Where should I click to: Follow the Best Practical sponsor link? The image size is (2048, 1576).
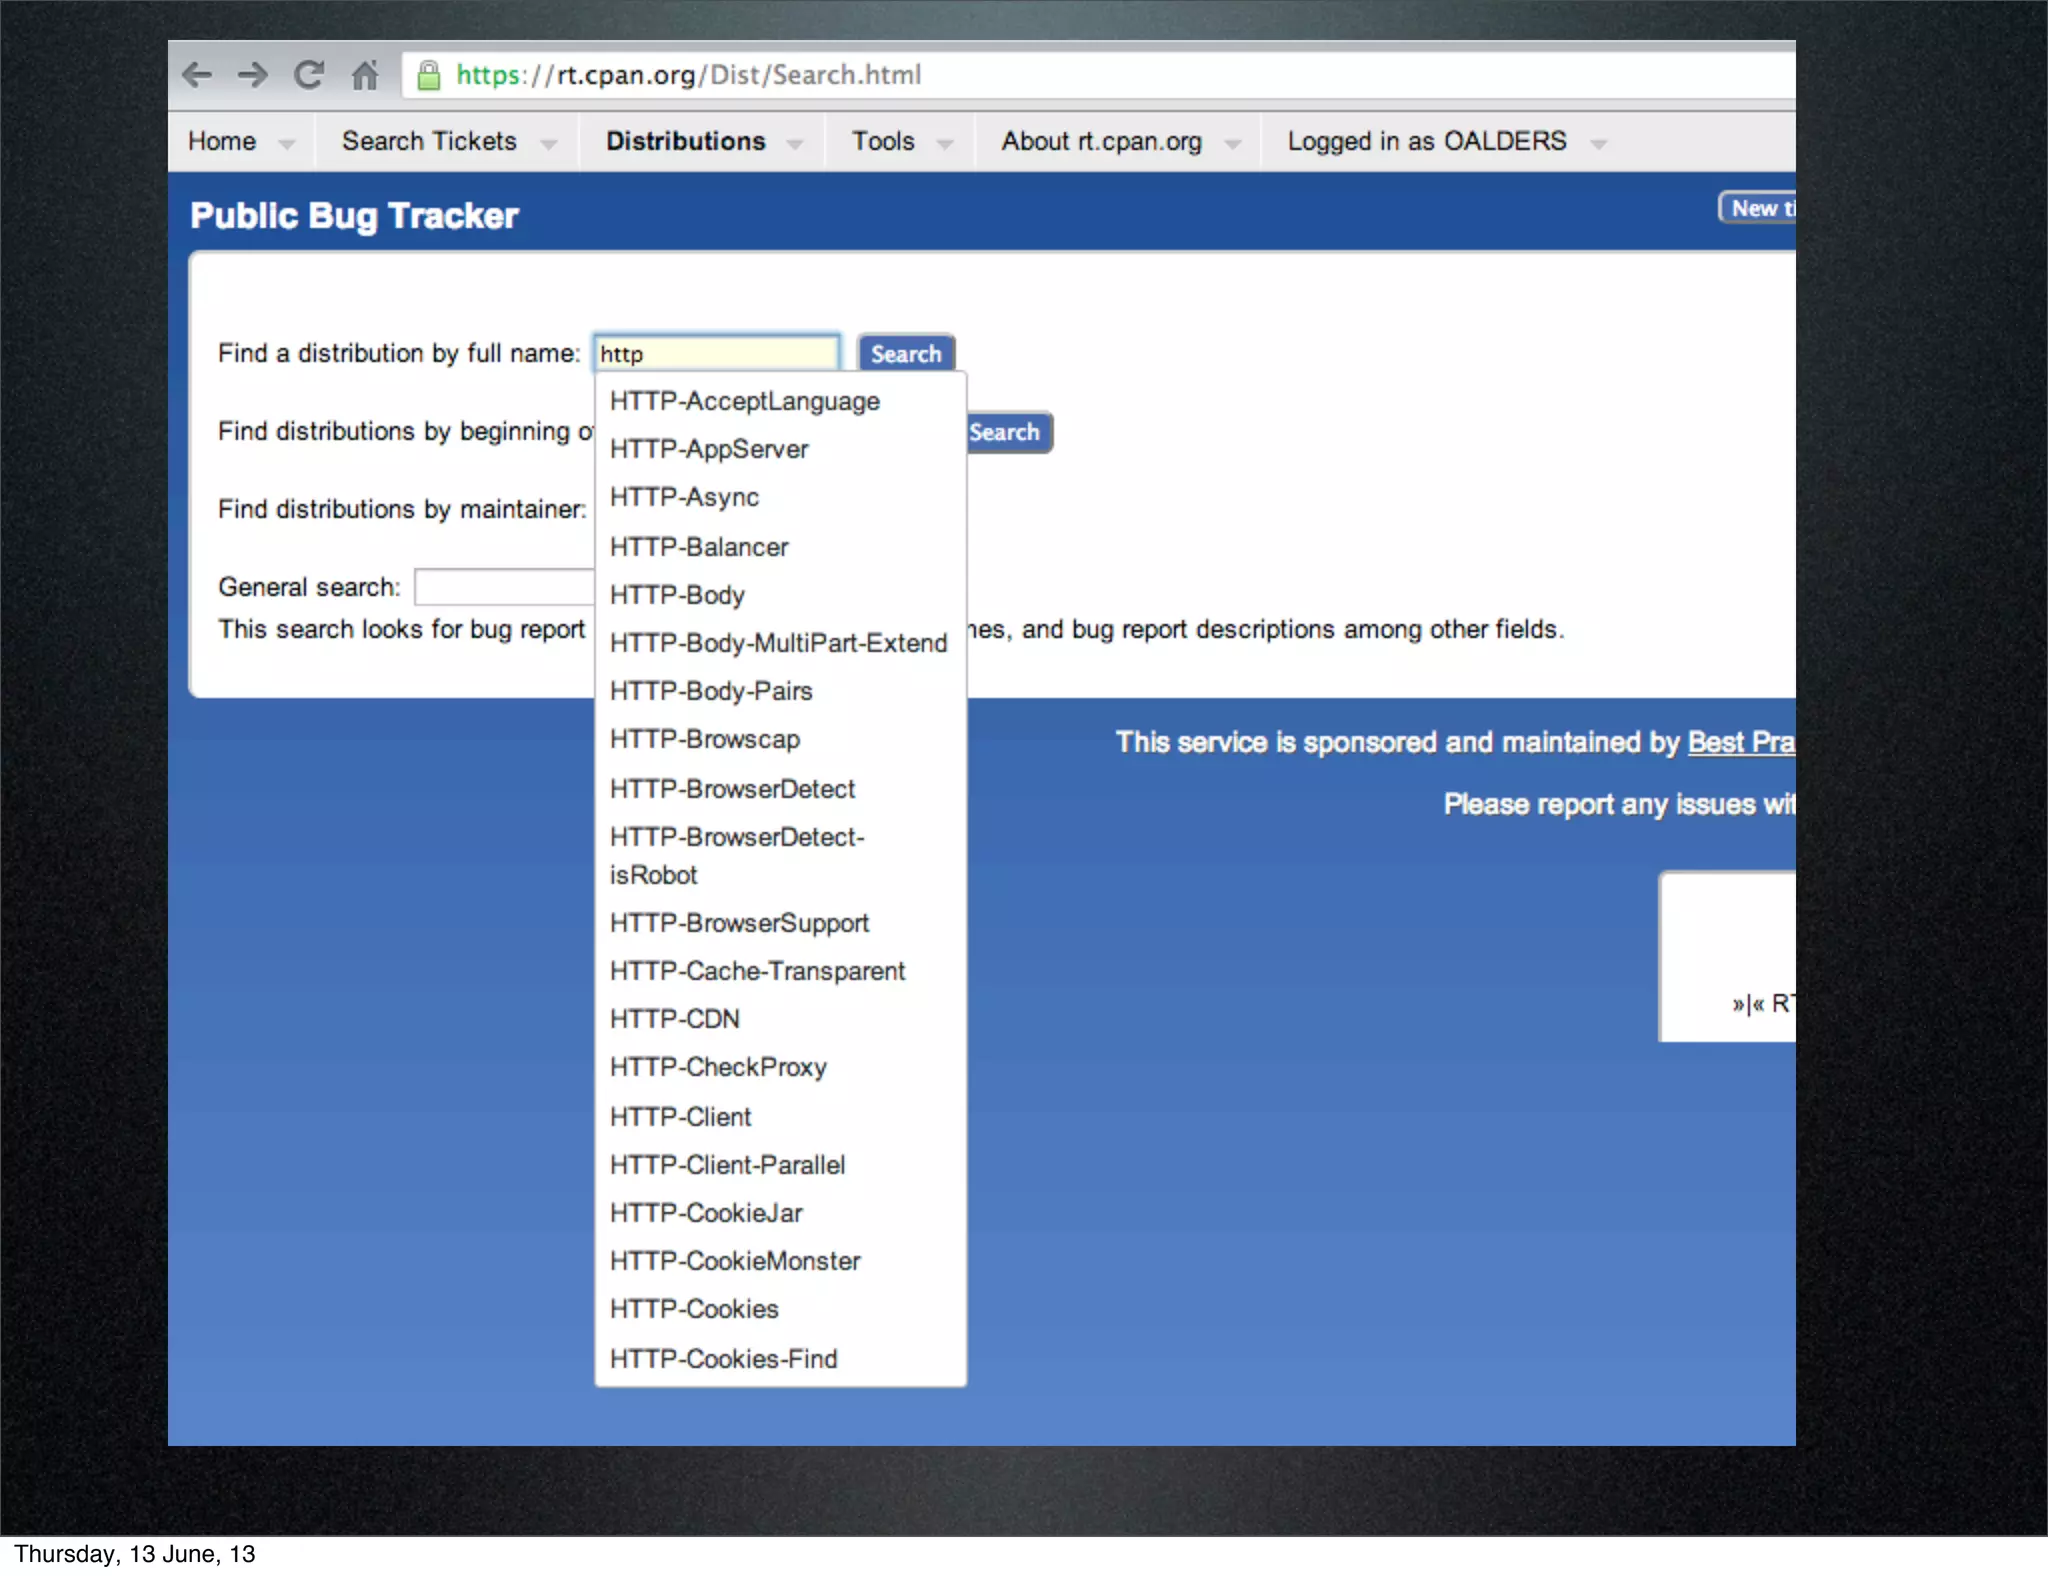coord(1740,742)
